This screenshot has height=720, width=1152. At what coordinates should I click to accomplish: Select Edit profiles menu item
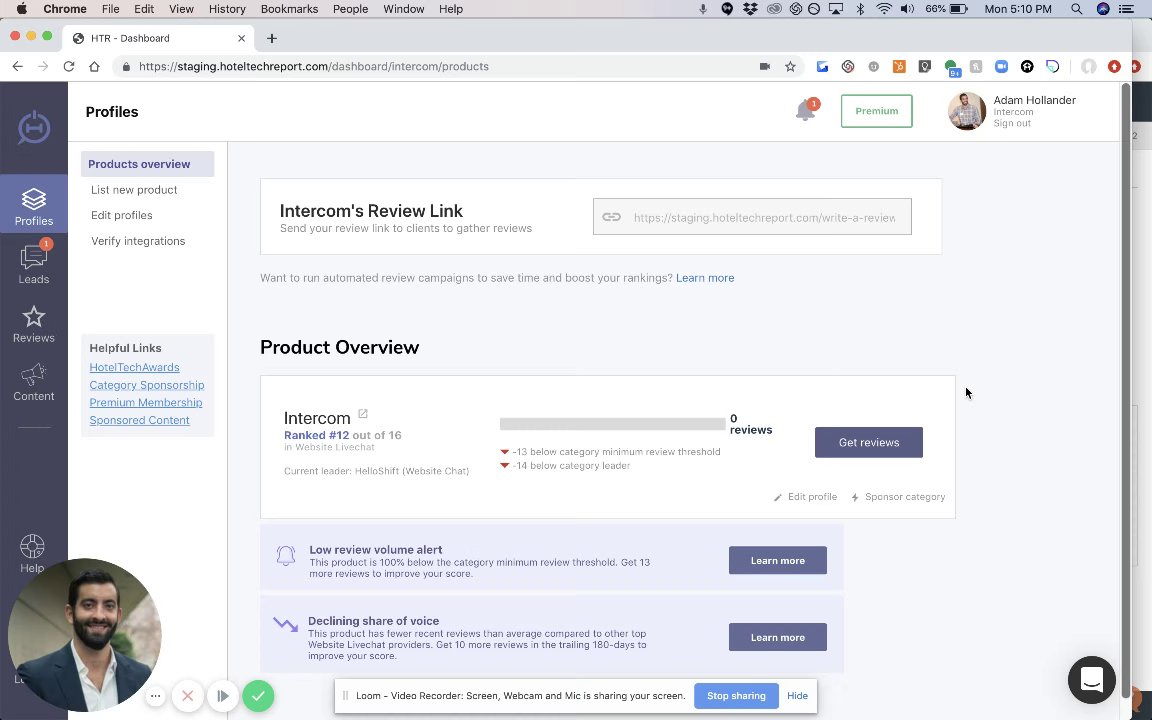click(x=122, y=215)
